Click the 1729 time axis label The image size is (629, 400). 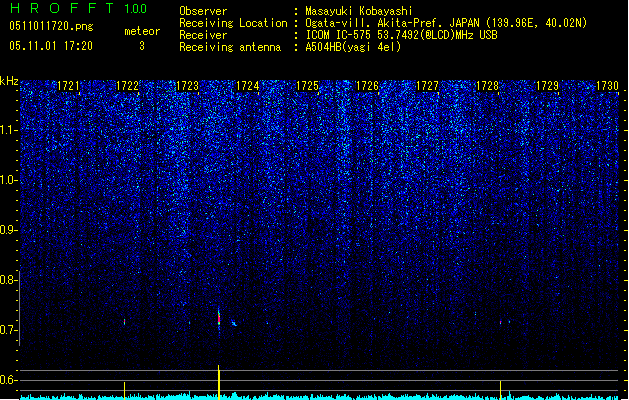click(547, 86)
